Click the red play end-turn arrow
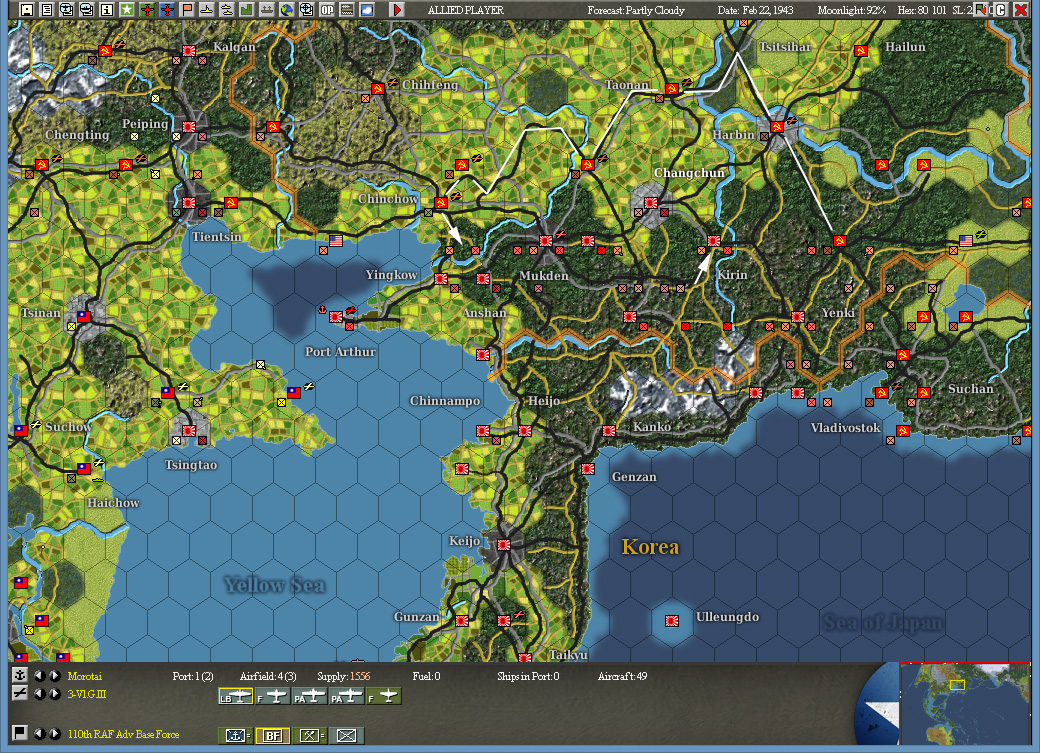 pyautogui.click(x=397, y=10)
